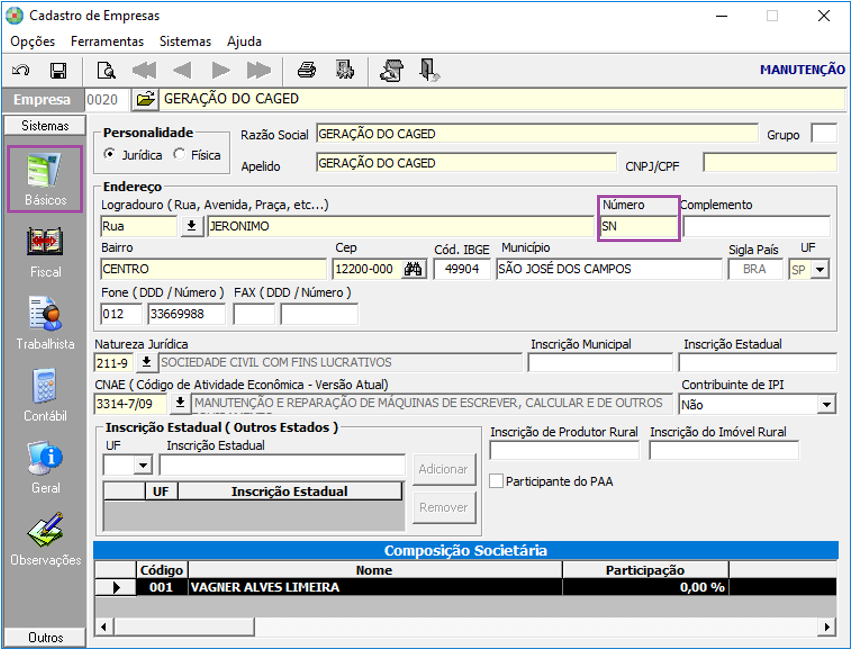Open the Trabalhista sidebar section
The image size is (851, 651).
(45, 324)
